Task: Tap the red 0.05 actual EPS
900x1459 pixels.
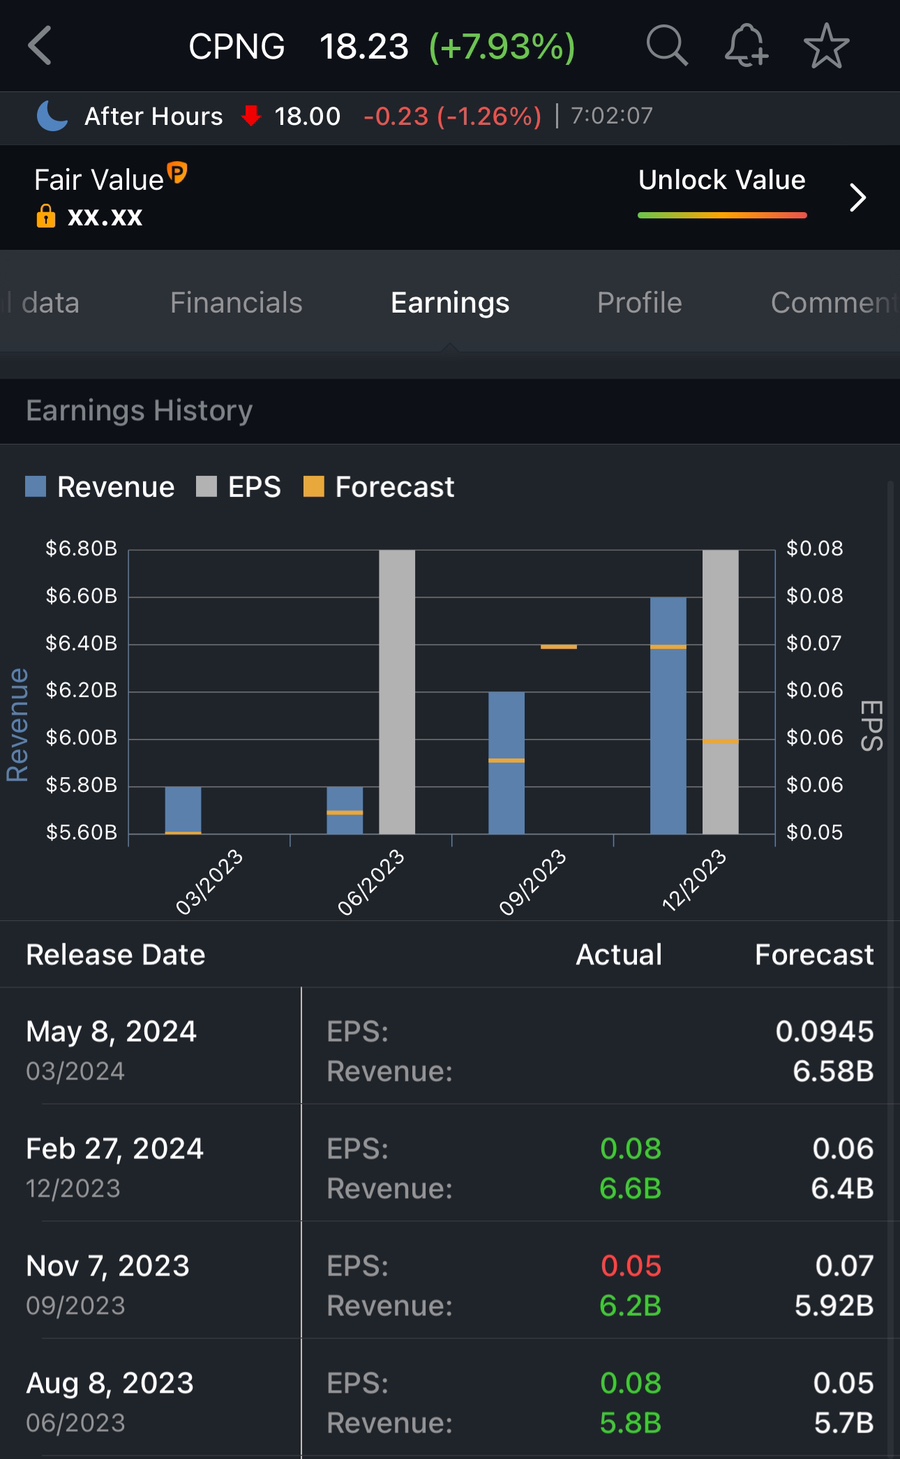Action: click(631, 1265)
